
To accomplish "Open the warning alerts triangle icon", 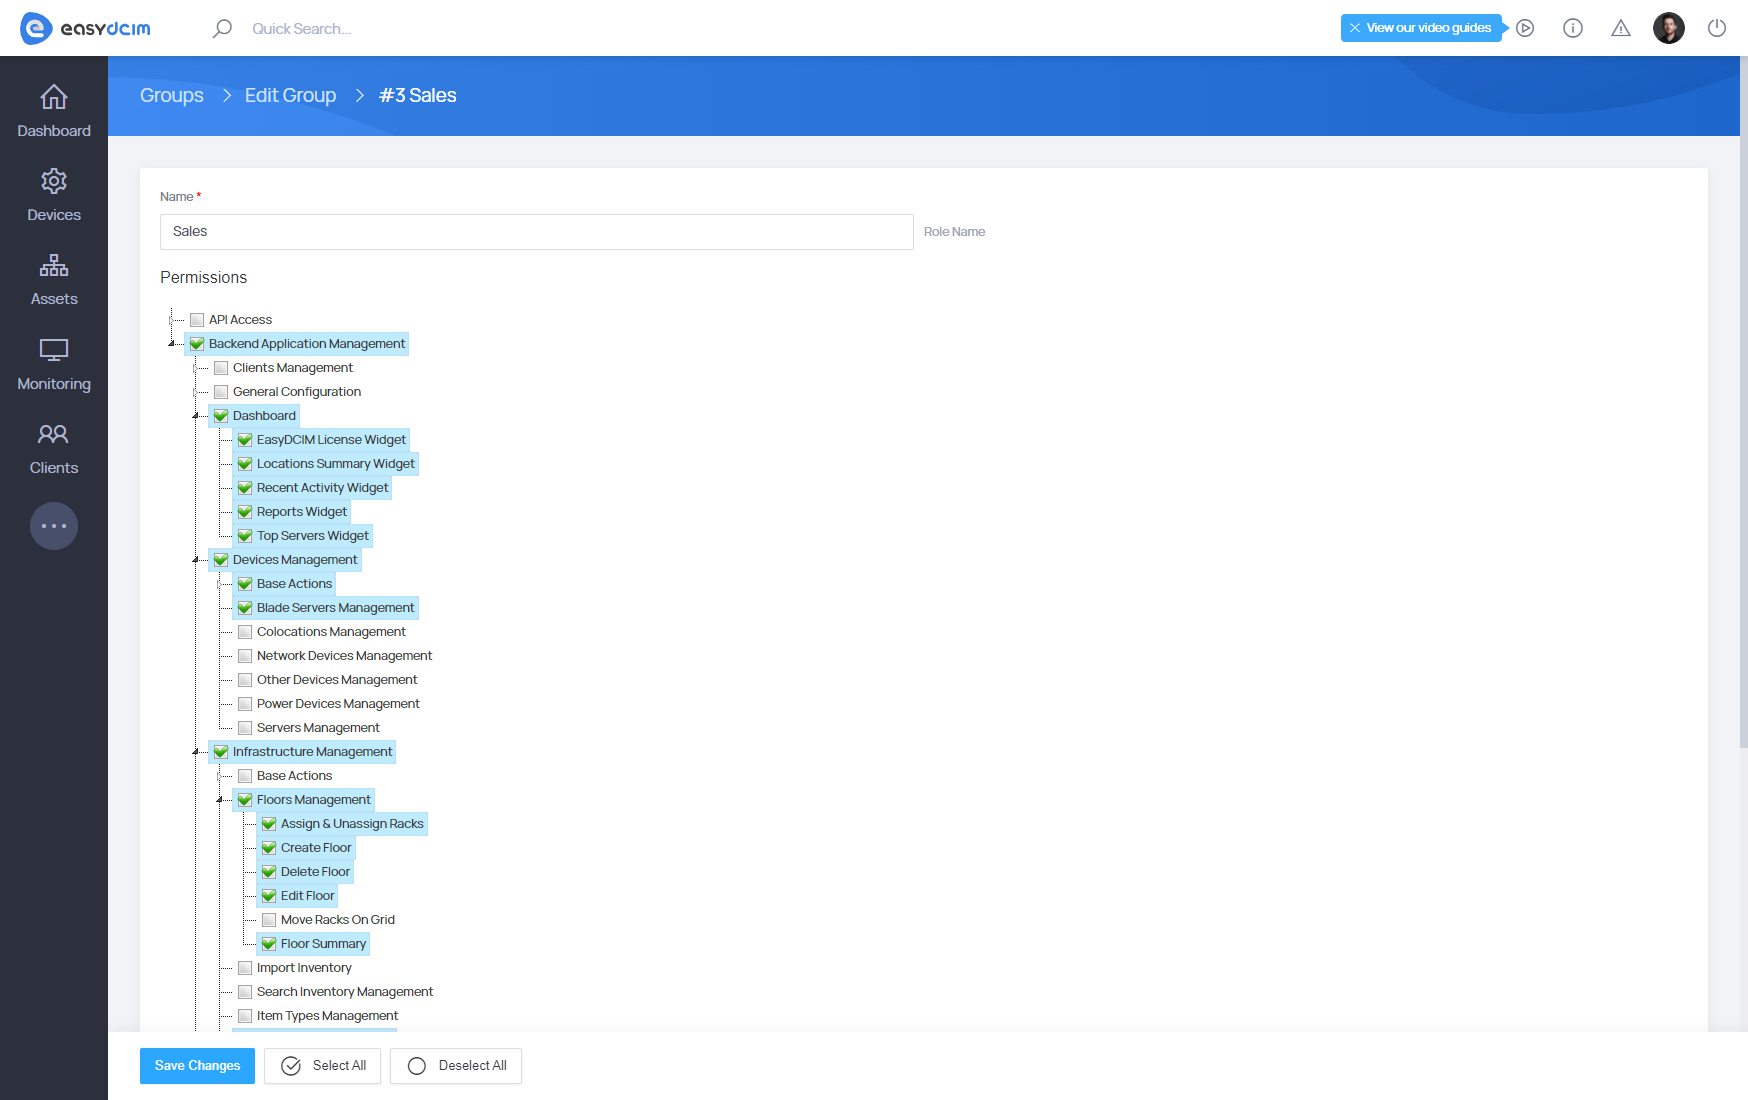I will point(1621,28).
